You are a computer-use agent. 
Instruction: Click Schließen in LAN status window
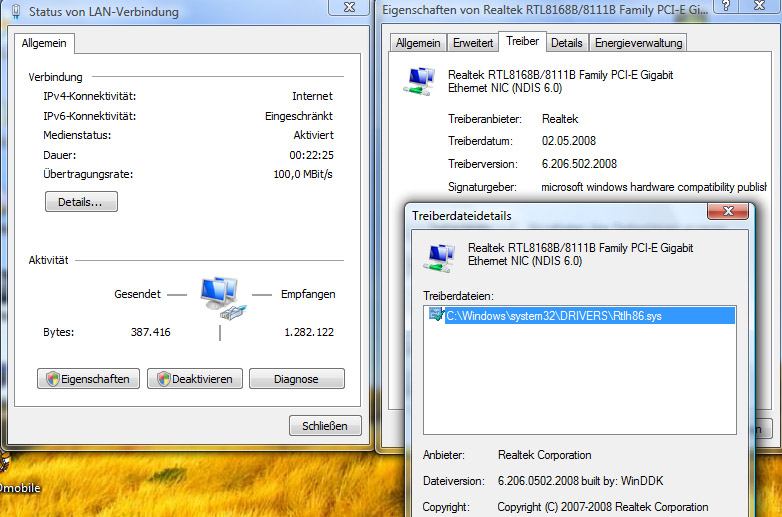325,426
